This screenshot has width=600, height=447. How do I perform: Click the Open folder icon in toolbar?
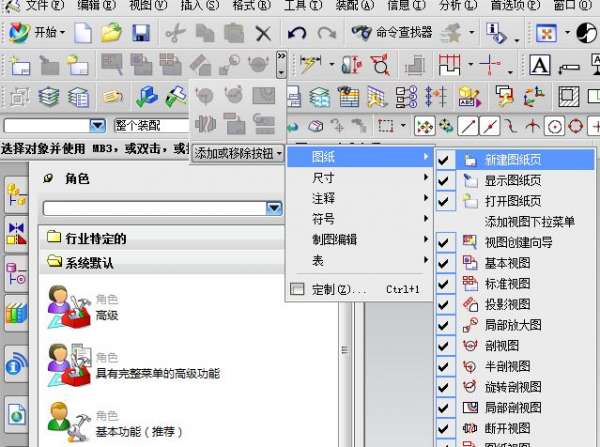112,34
